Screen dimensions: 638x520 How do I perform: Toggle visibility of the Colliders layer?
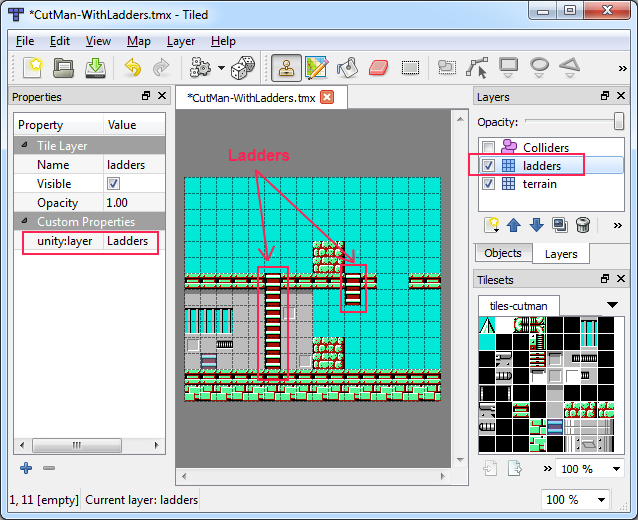(x=488, y=147)
